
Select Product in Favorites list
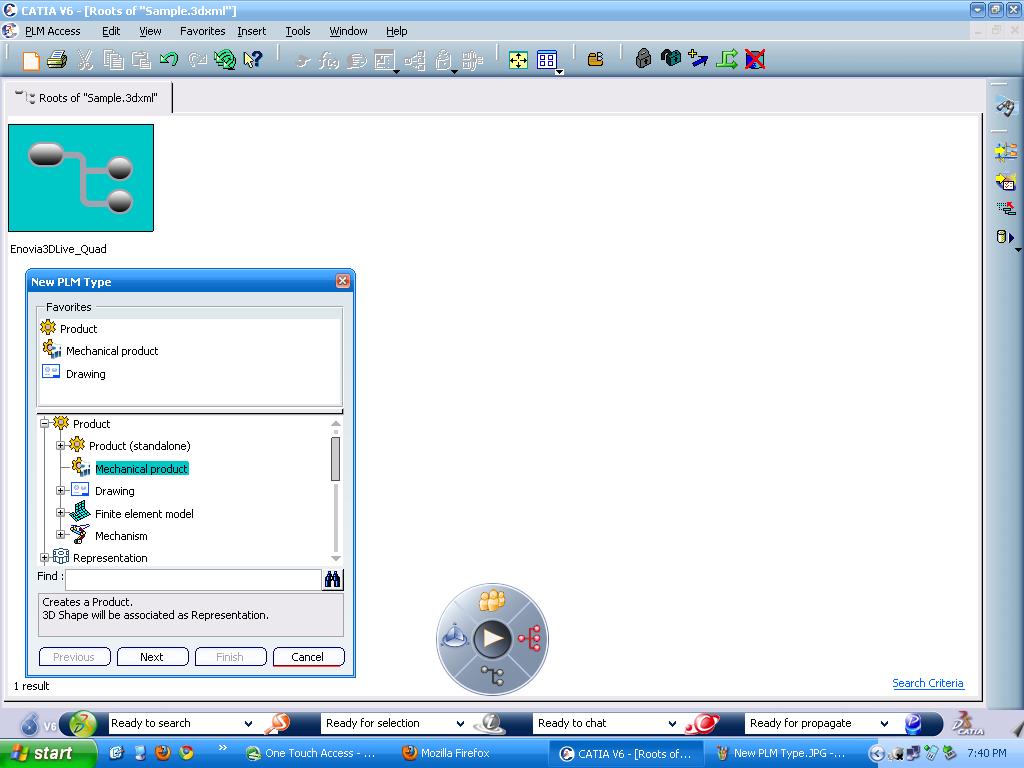78,328
